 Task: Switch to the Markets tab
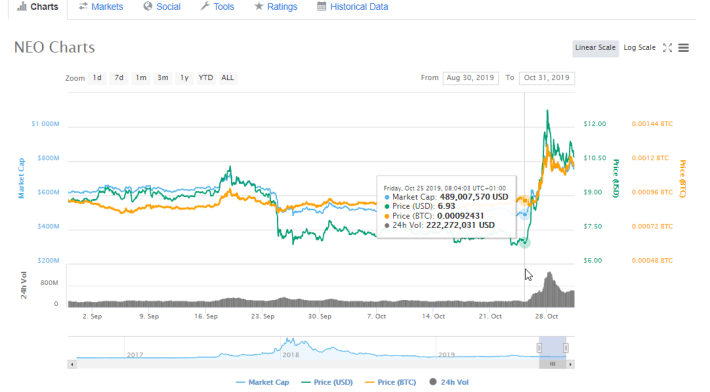click(x=101, y=7)
